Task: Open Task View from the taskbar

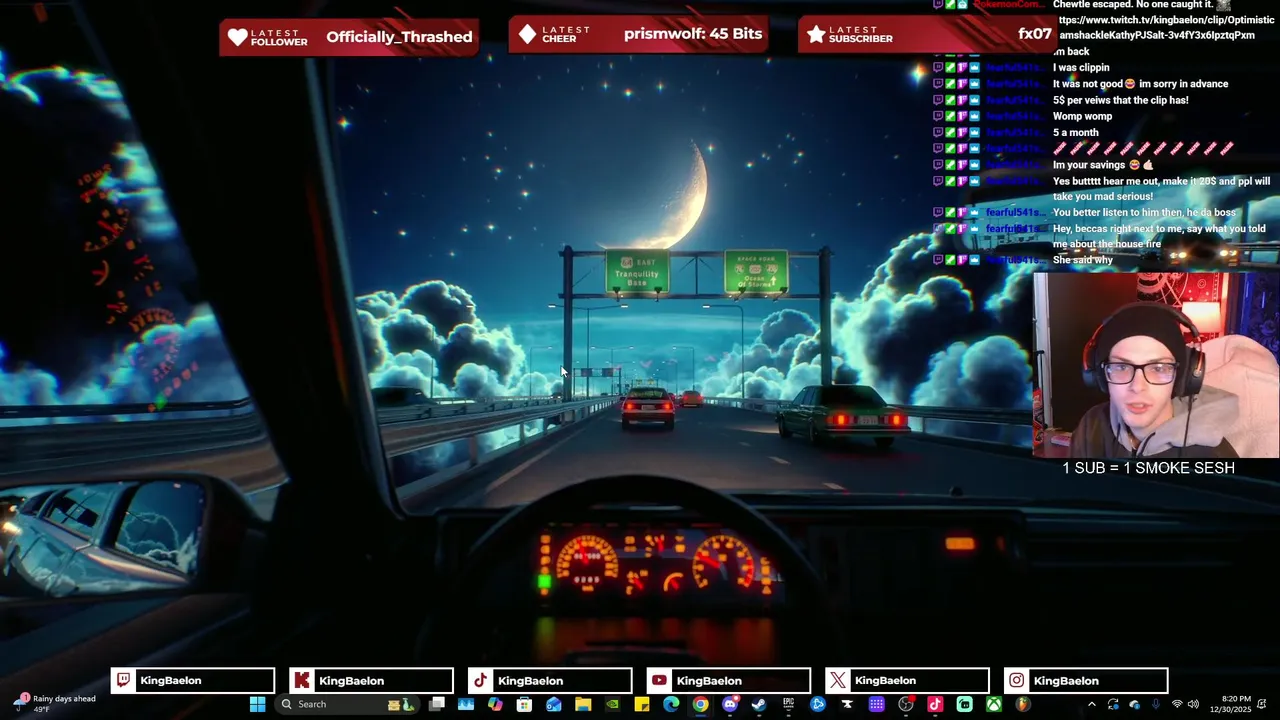Action: pos(437,704)
